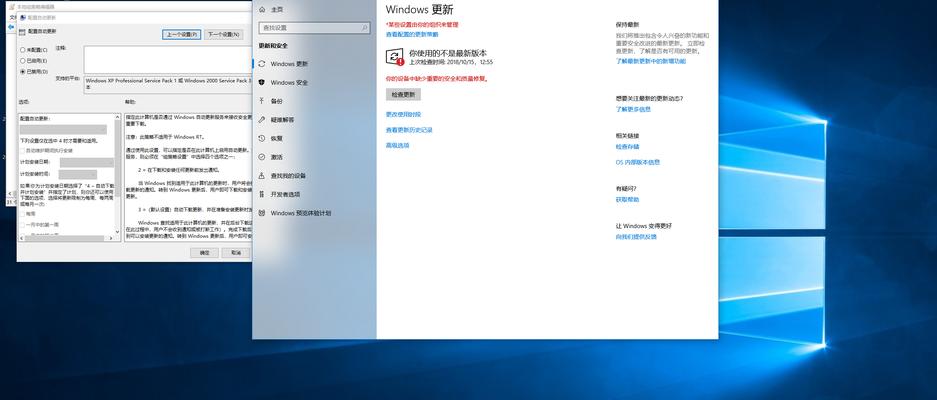Toggle the 自动维护期间执行安装 checkbox
937x400 pixels.
click(x=23, y=151)
